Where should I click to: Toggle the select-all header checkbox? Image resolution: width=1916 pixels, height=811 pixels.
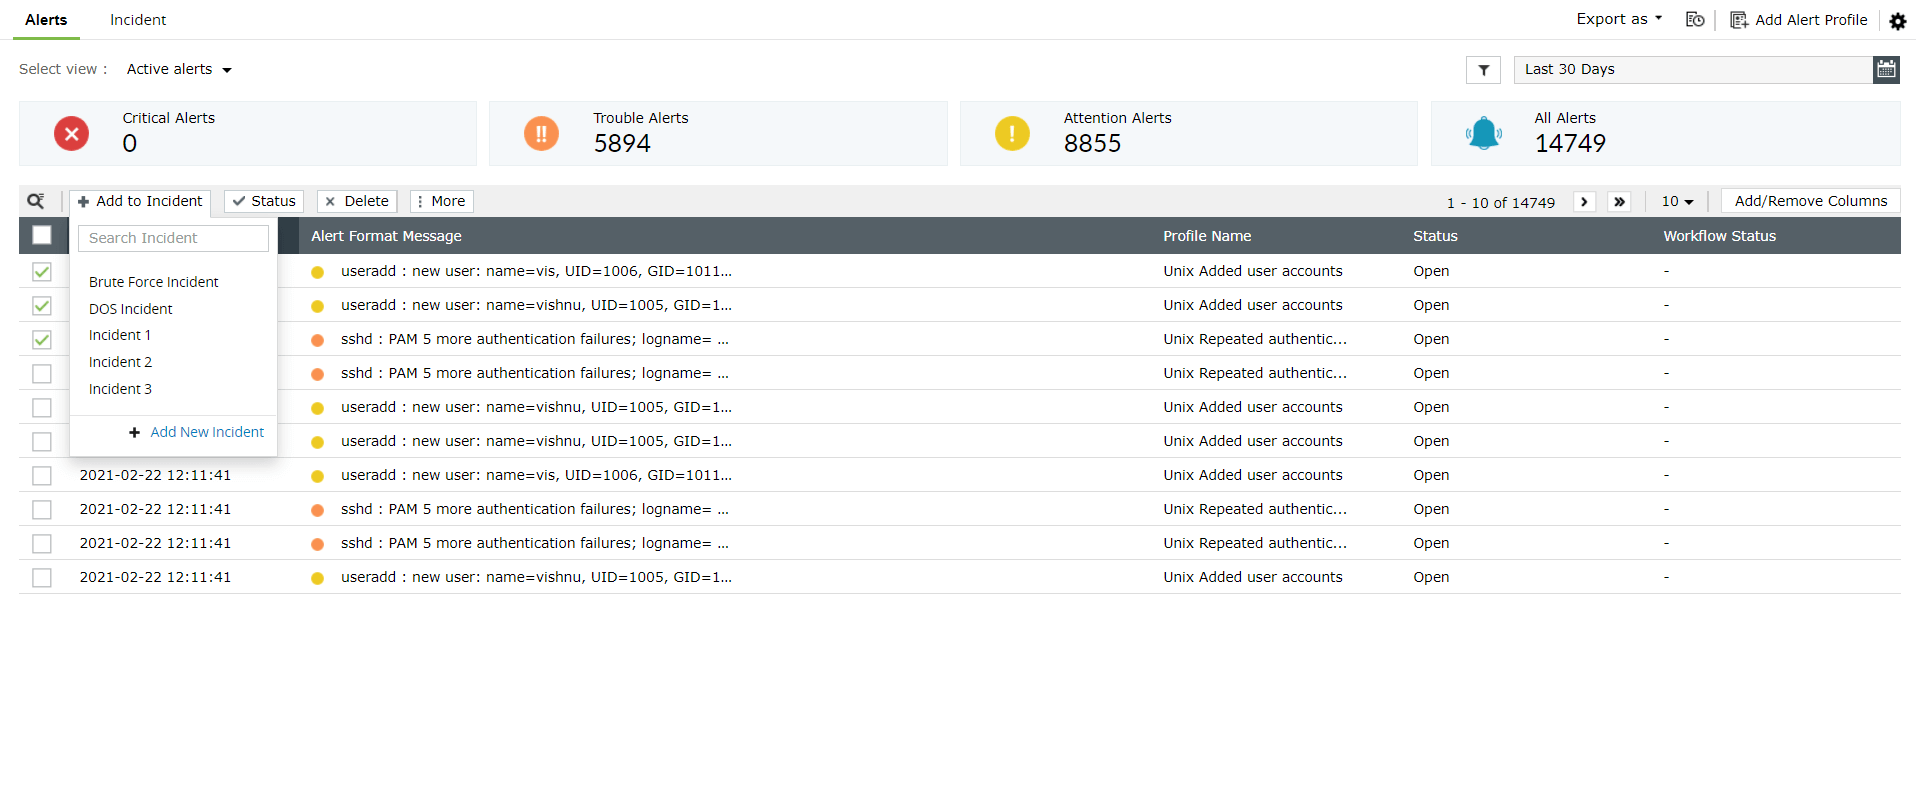click(x=42, y=235)
